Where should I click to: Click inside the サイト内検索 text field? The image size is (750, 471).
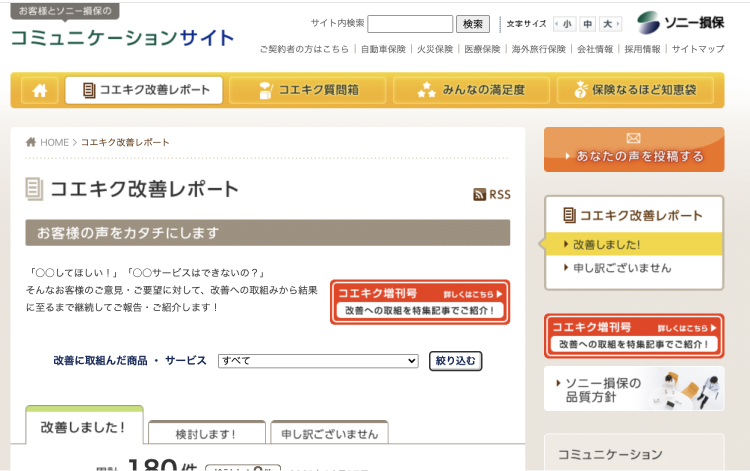click(410, 24)
